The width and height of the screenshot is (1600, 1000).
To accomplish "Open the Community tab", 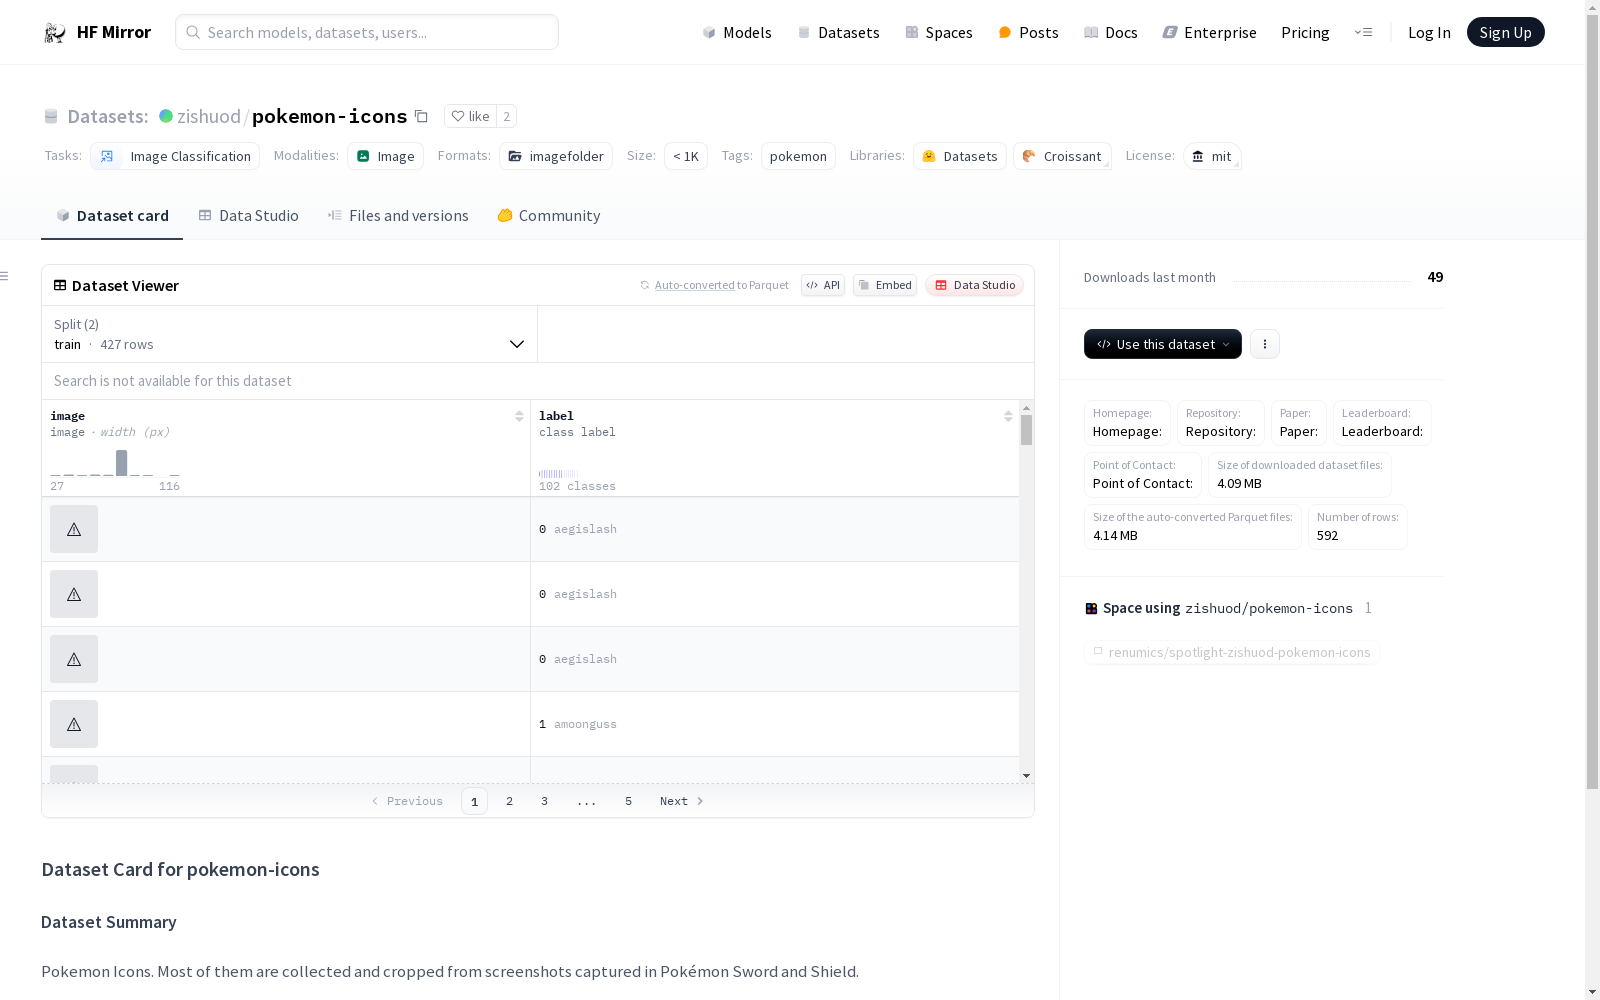I will point(549,216).
